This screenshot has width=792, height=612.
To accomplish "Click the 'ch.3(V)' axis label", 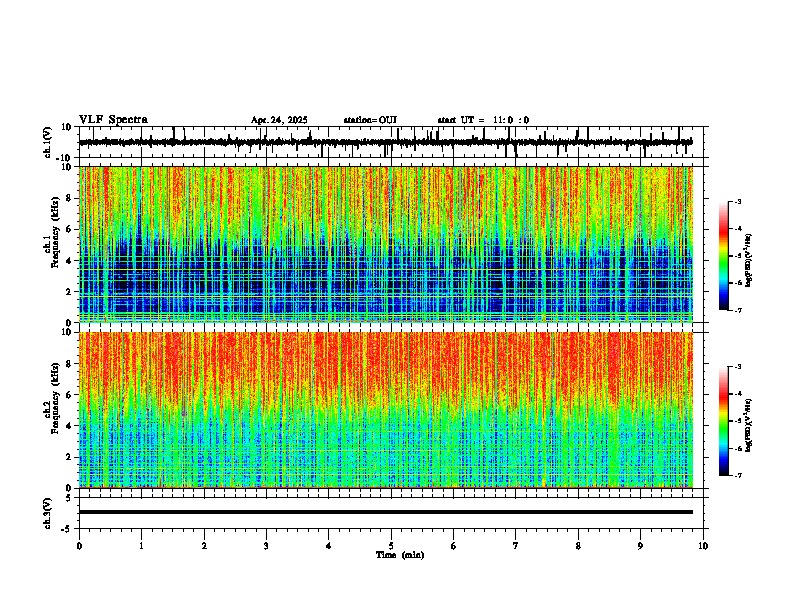I will coord(47,513).
